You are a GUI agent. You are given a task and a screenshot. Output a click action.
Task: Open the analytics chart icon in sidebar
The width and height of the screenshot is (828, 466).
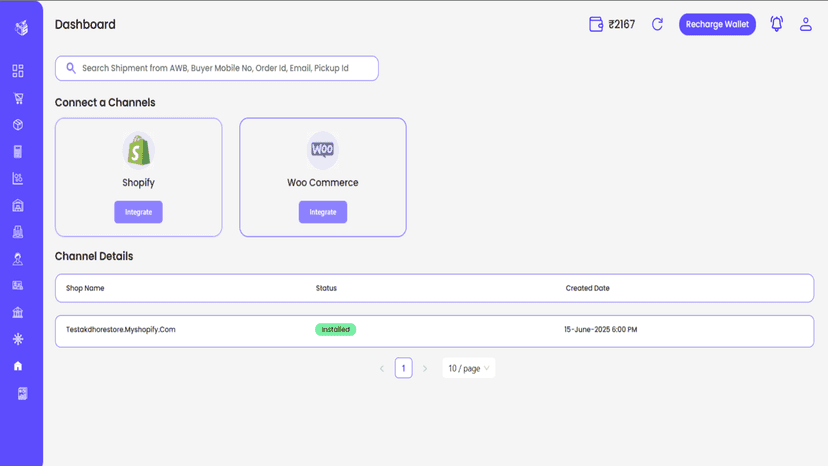[x=18, y=179]
